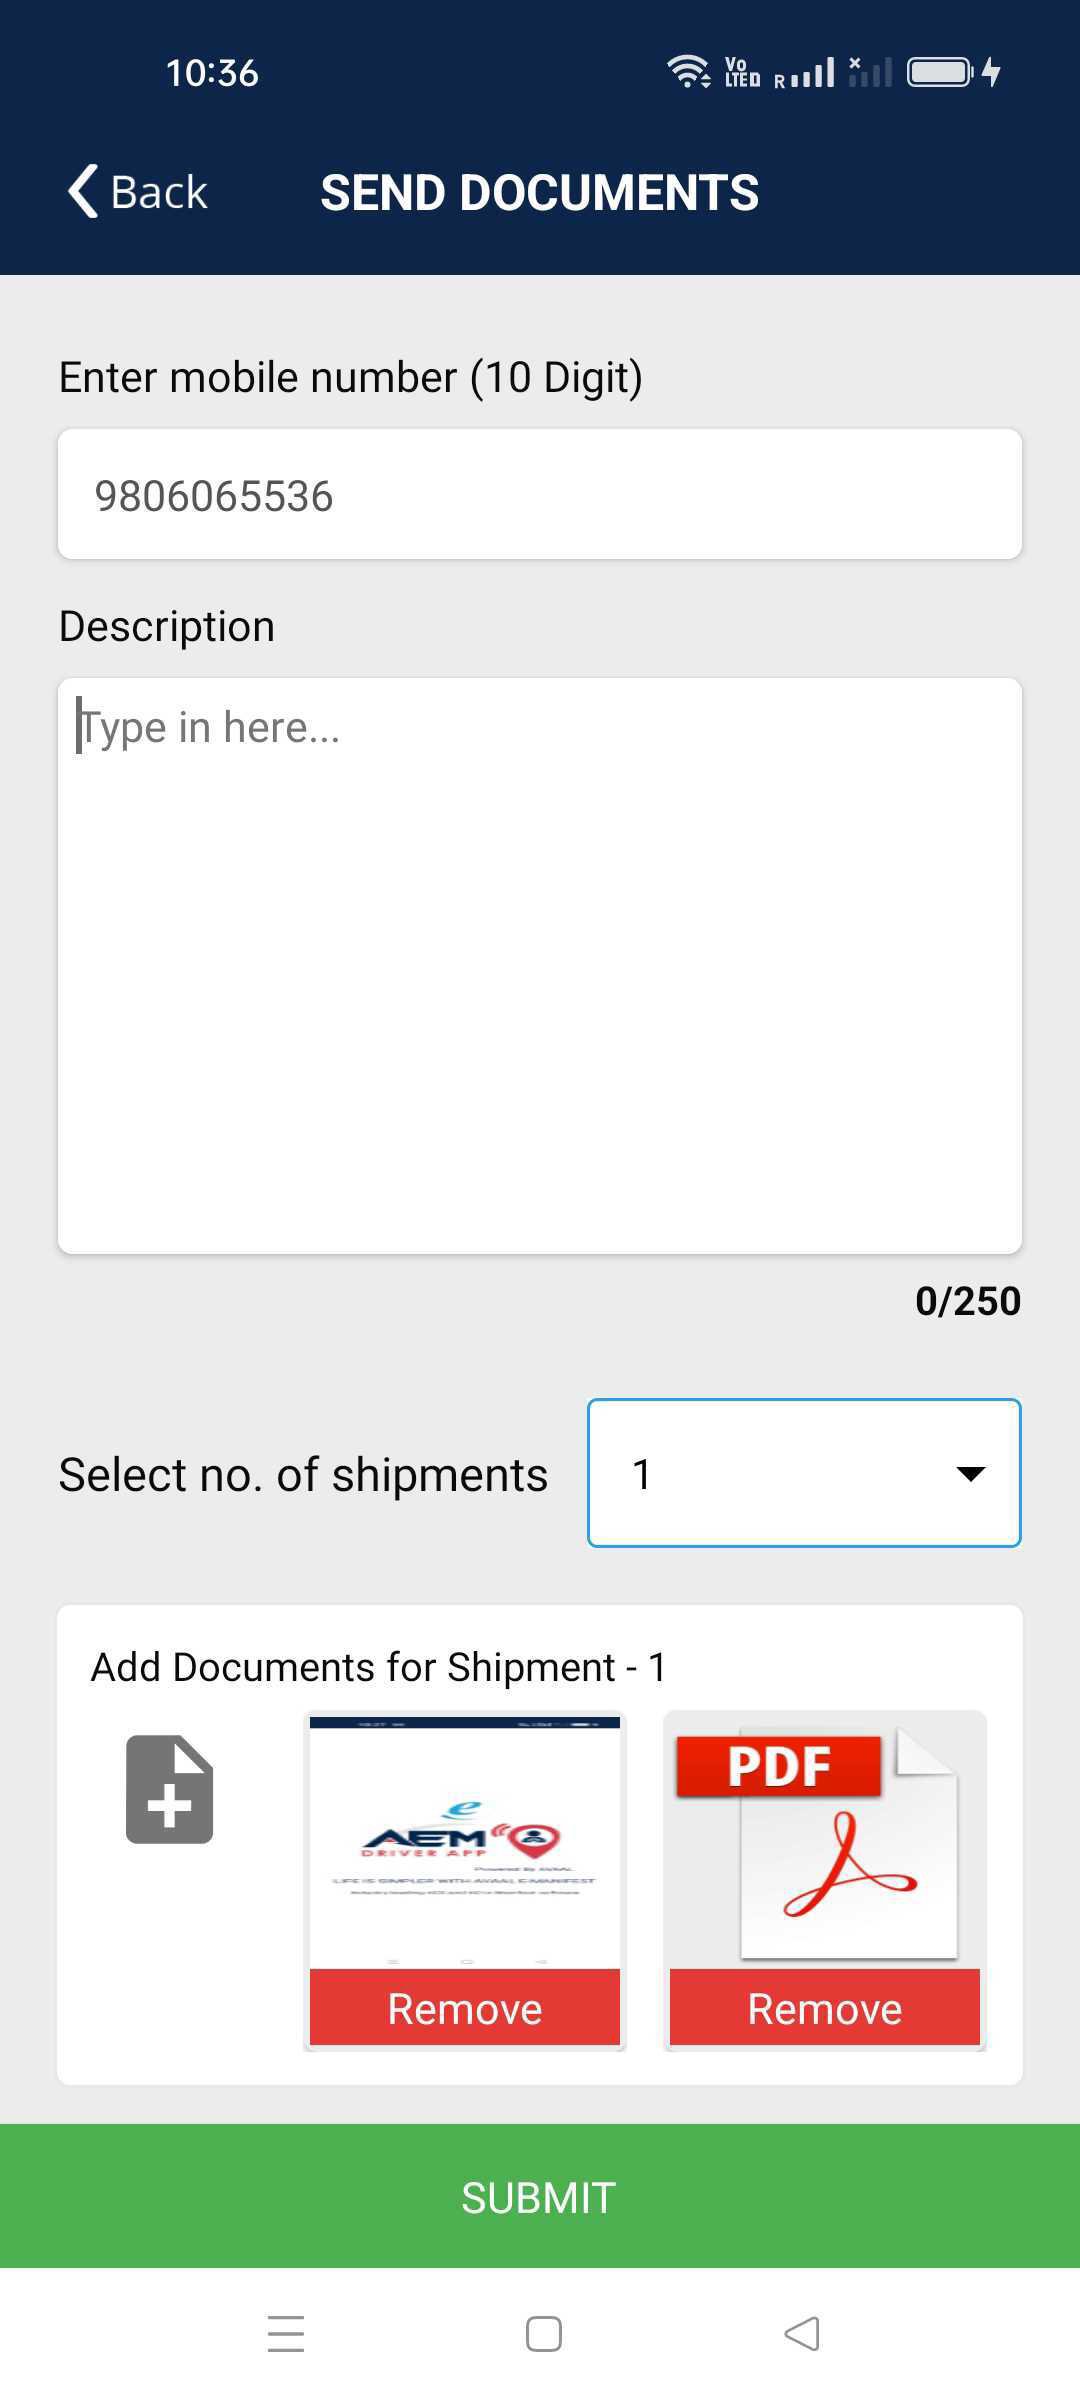Remove the AEM screenshot attachment
The image size is (1080, 2400).
(465, 2008)
